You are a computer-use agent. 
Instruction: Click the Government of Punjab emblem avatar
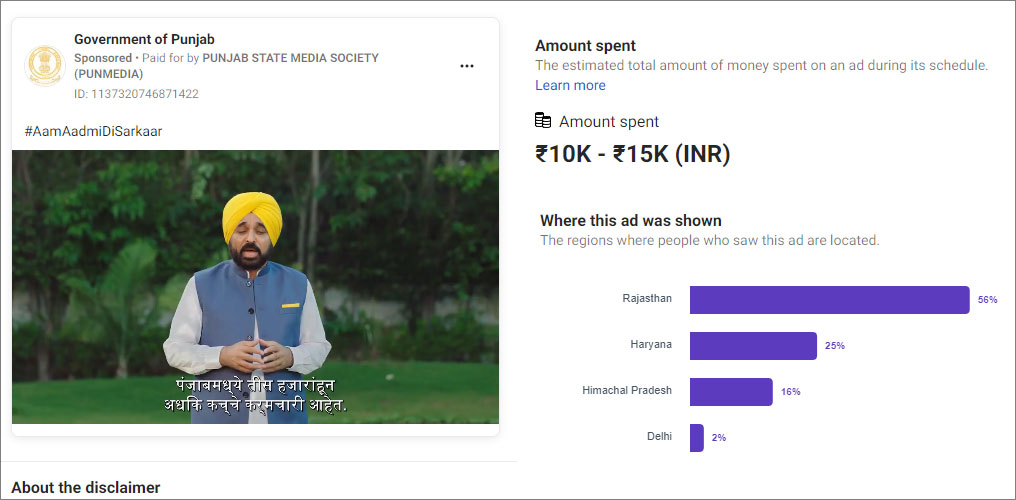(43, 65)
